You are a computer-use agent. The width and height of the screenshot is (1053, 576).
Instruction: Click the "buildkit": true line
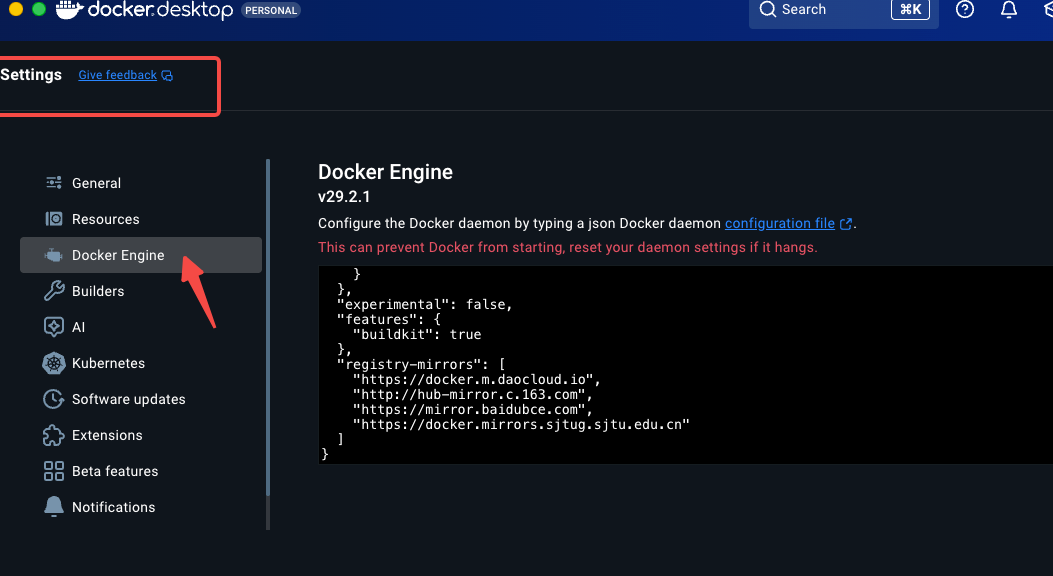coord(417,334)
